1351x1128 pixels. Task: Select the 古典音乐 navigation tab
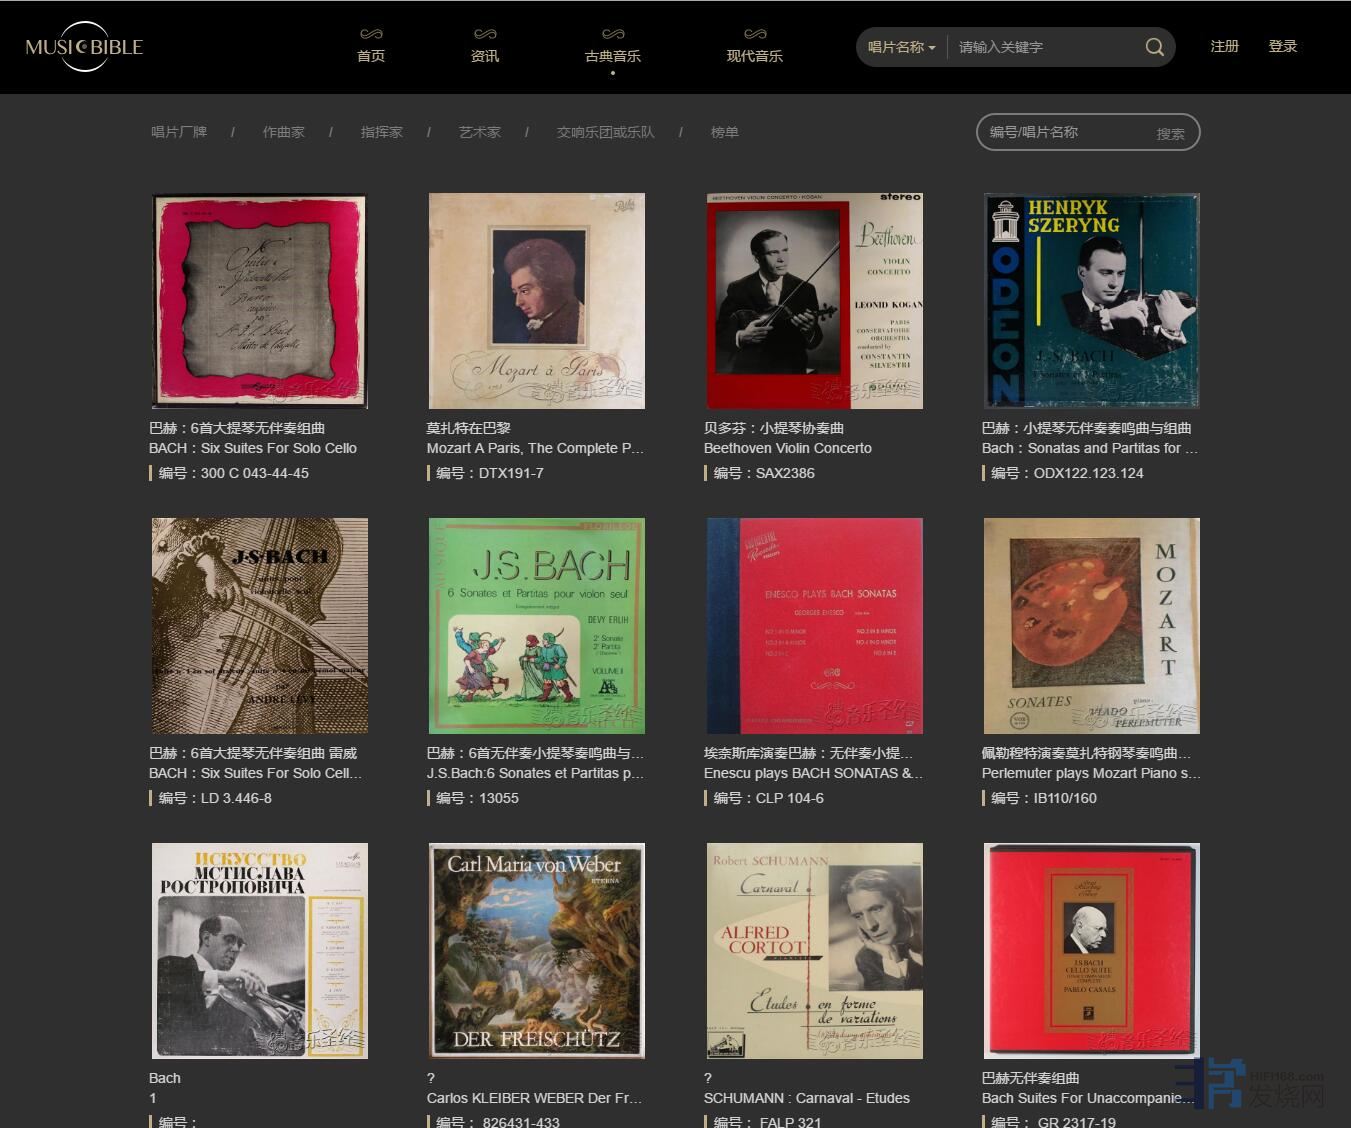click(x=613, y=47)
